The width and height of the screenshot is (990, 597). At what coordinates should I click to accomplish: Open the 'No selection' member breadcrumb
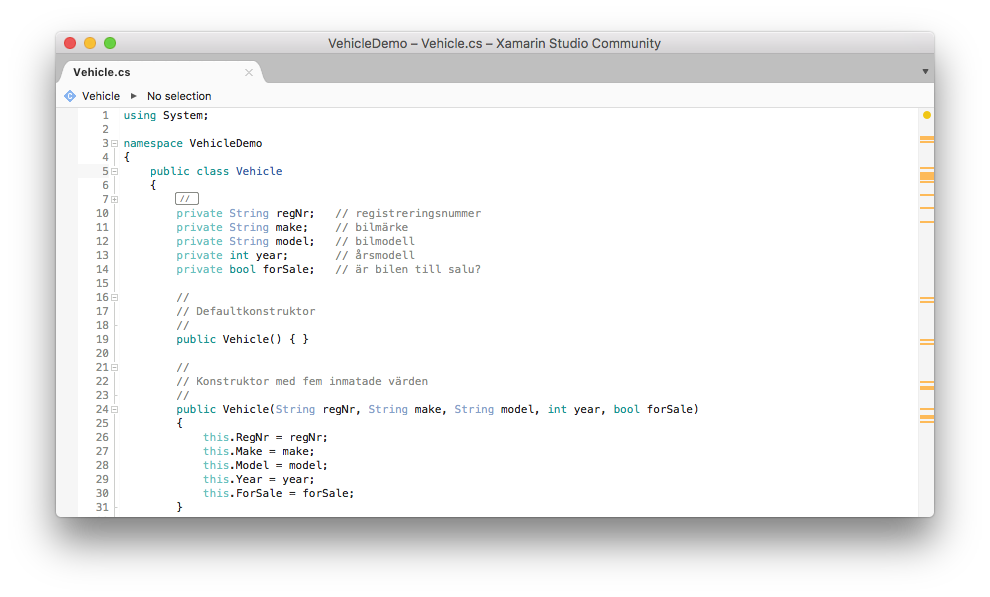coord(179,96)
